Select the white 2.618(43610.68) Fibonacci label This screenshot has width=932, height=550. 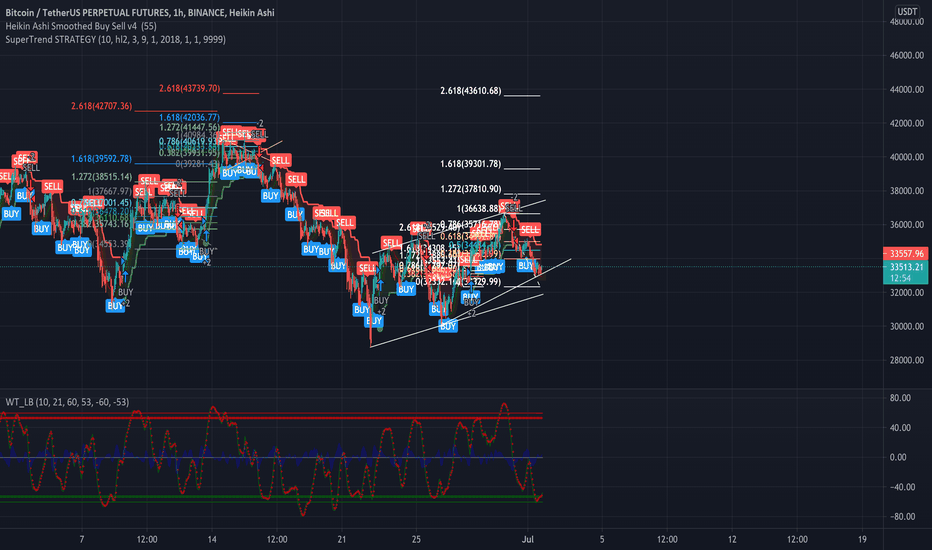point(471,91)
